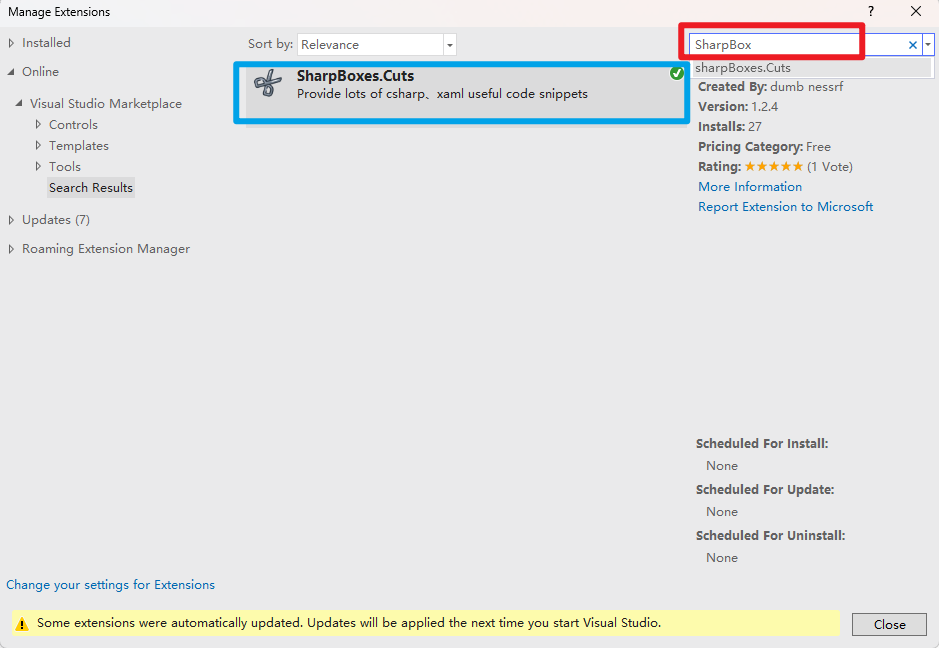The image size is (939, 648).
Task: Select the Tools label
Action: click(65, 166)
